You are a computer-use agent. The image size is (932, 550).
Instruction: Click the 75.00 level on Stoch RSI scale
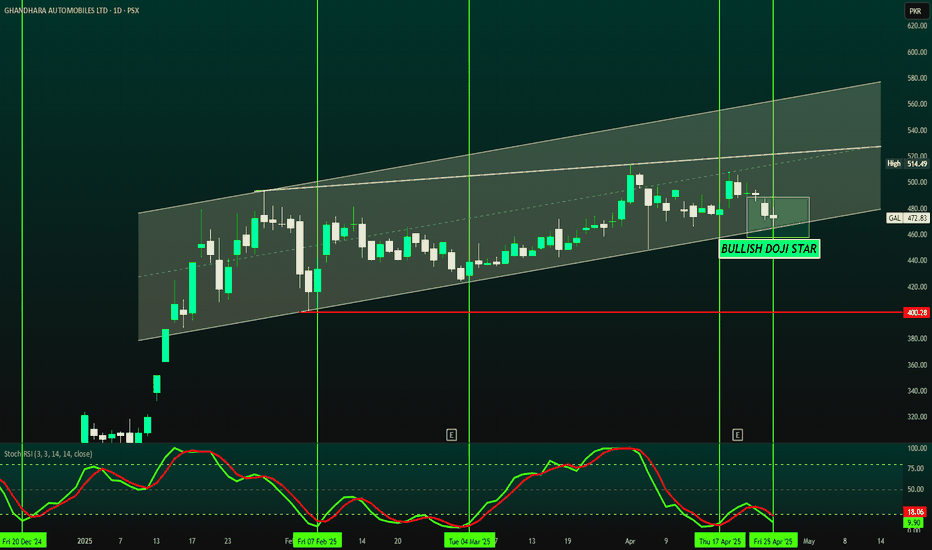point(916,469)
